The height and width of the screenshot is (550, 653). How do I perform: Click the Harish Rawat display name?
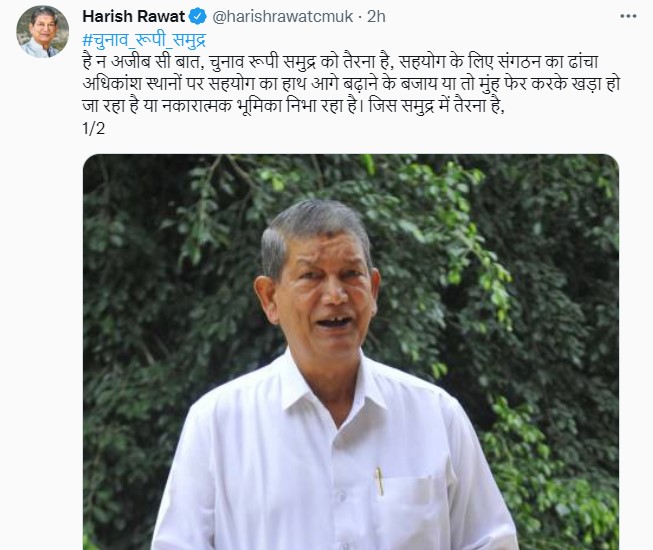[134, 17]
